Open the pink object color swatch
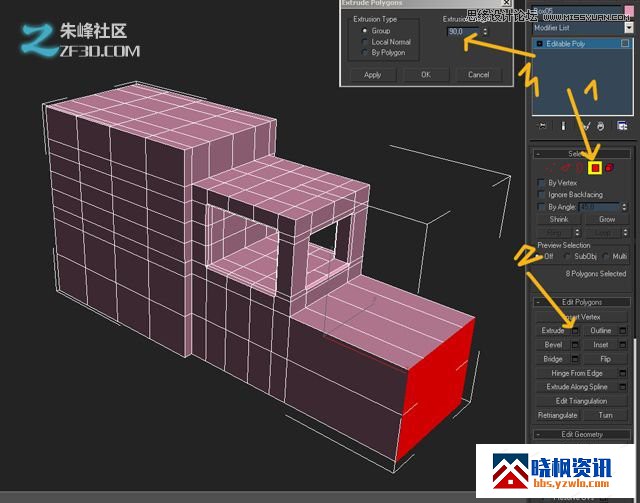640x503 pixels. (629, 11)
